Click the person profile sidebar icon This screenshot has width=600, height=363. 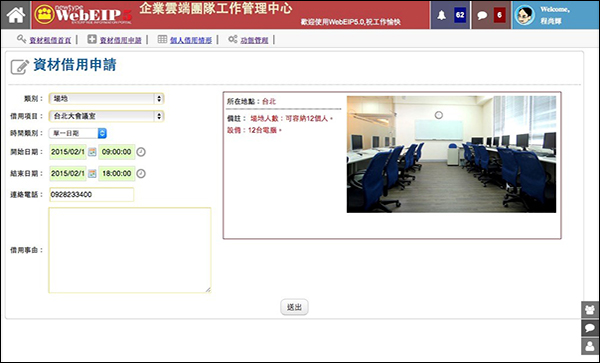(x=590, y=346)
